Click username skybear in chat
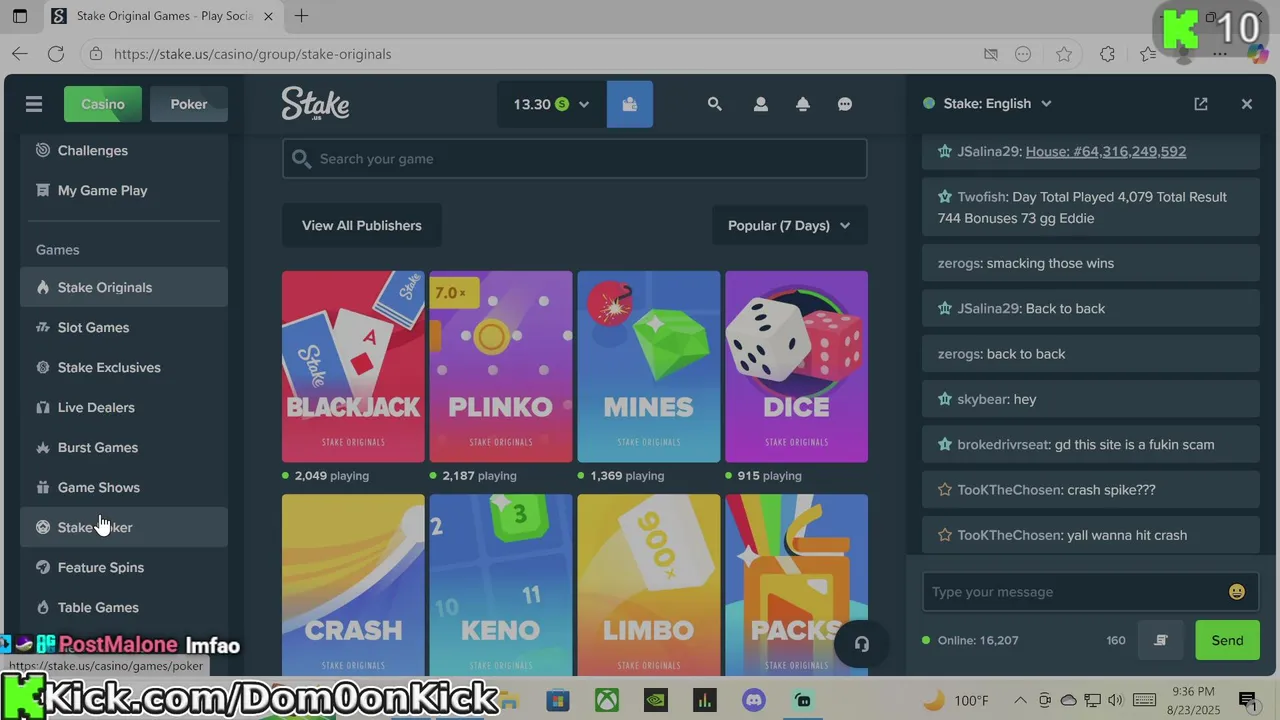Screen dimensions: 1280x720 [982, 400]
